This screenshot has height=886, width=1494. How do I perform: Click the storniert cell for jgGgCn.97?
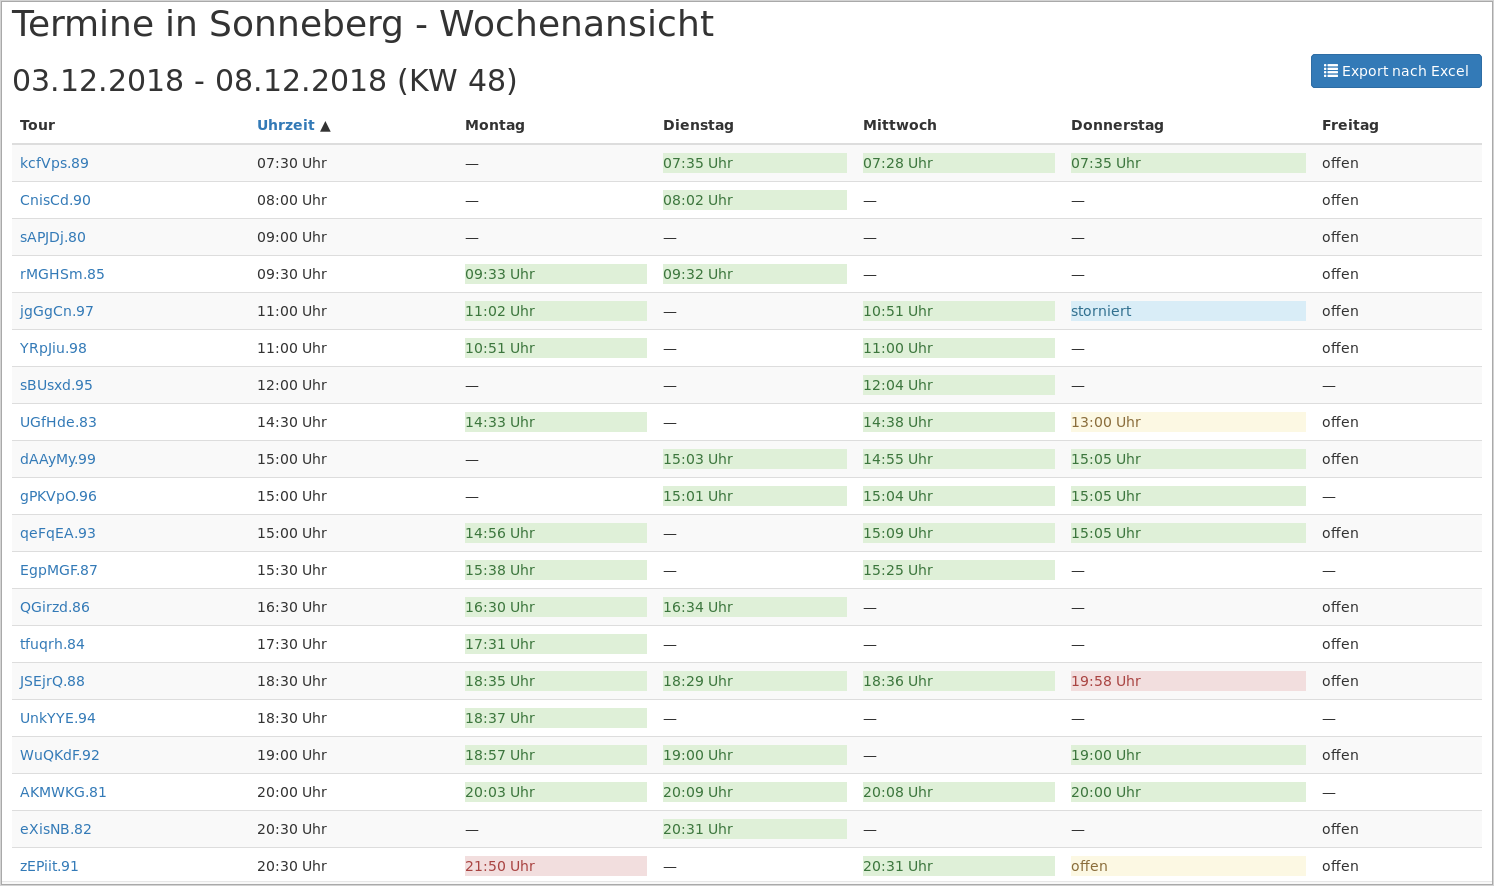pyautogui.click(x=1187, y=311)
